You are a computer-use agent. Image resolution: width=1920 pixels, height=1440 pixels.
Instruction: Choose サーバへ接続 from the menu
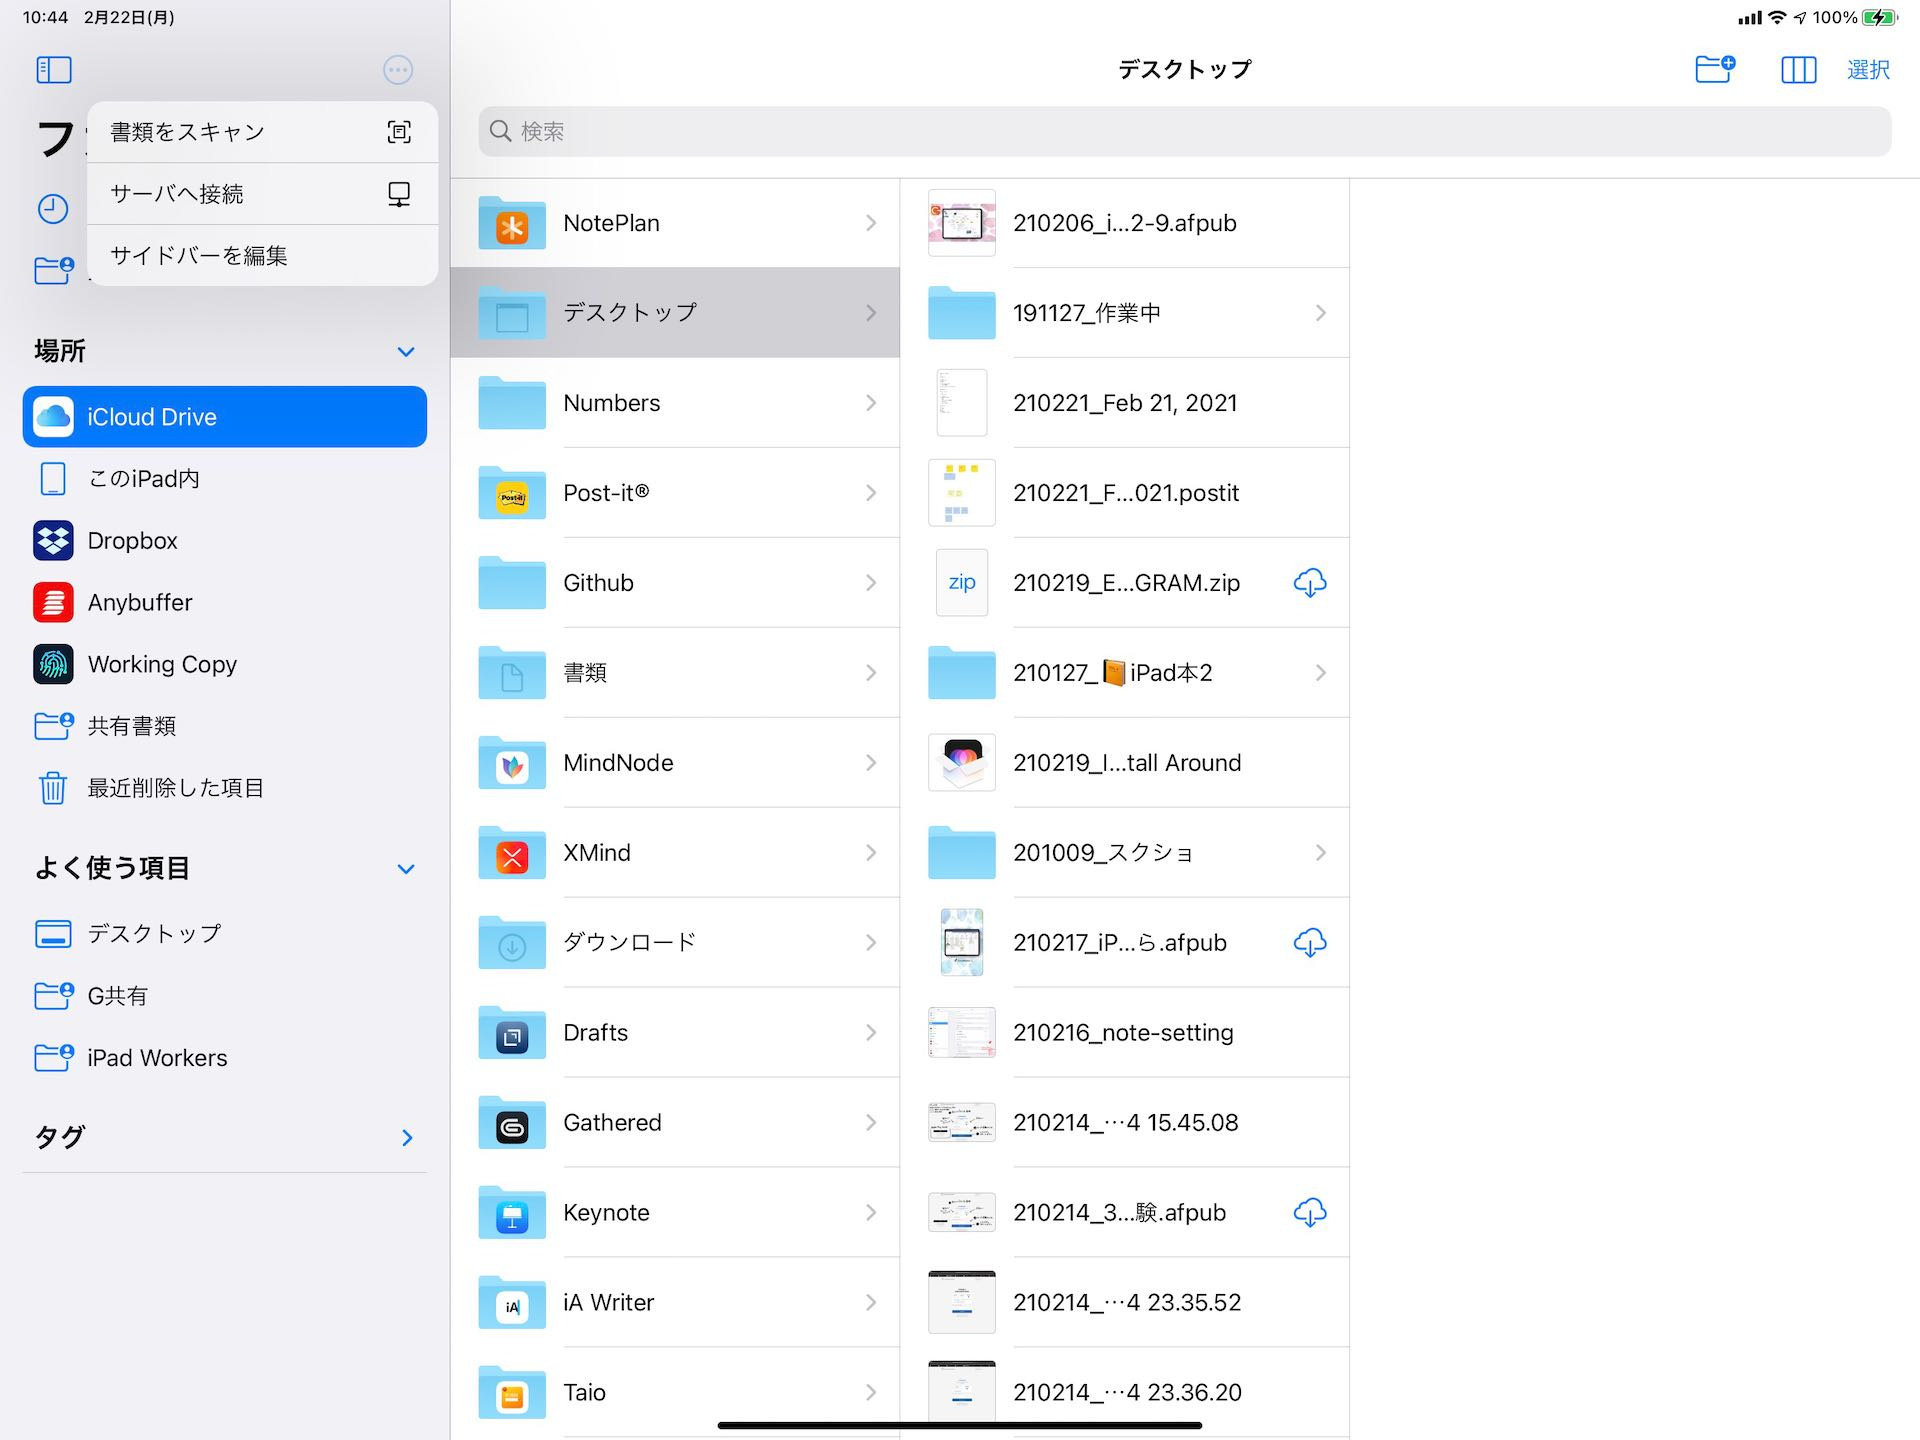pyautogui.click(x=262, y=194)
